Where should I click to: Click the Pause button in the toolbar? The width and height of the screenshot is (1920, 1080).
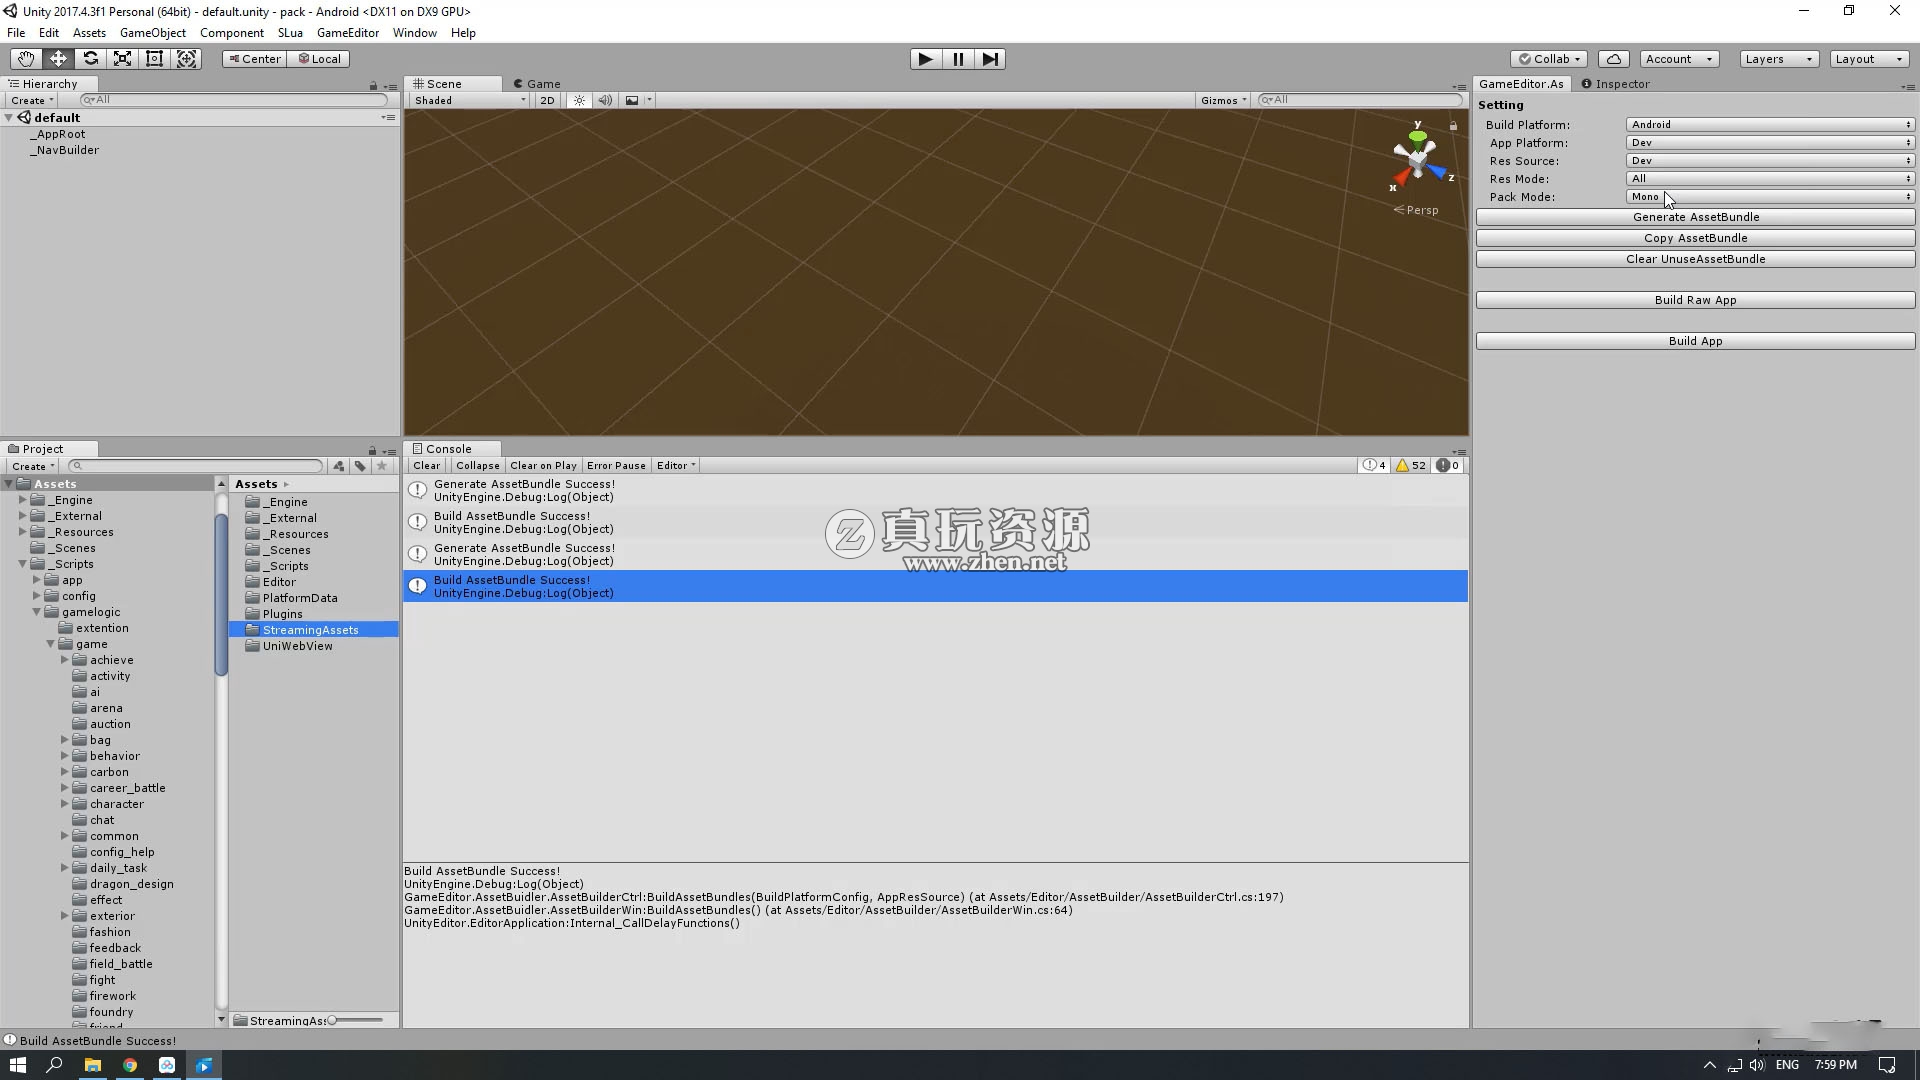tap(958, 59)
